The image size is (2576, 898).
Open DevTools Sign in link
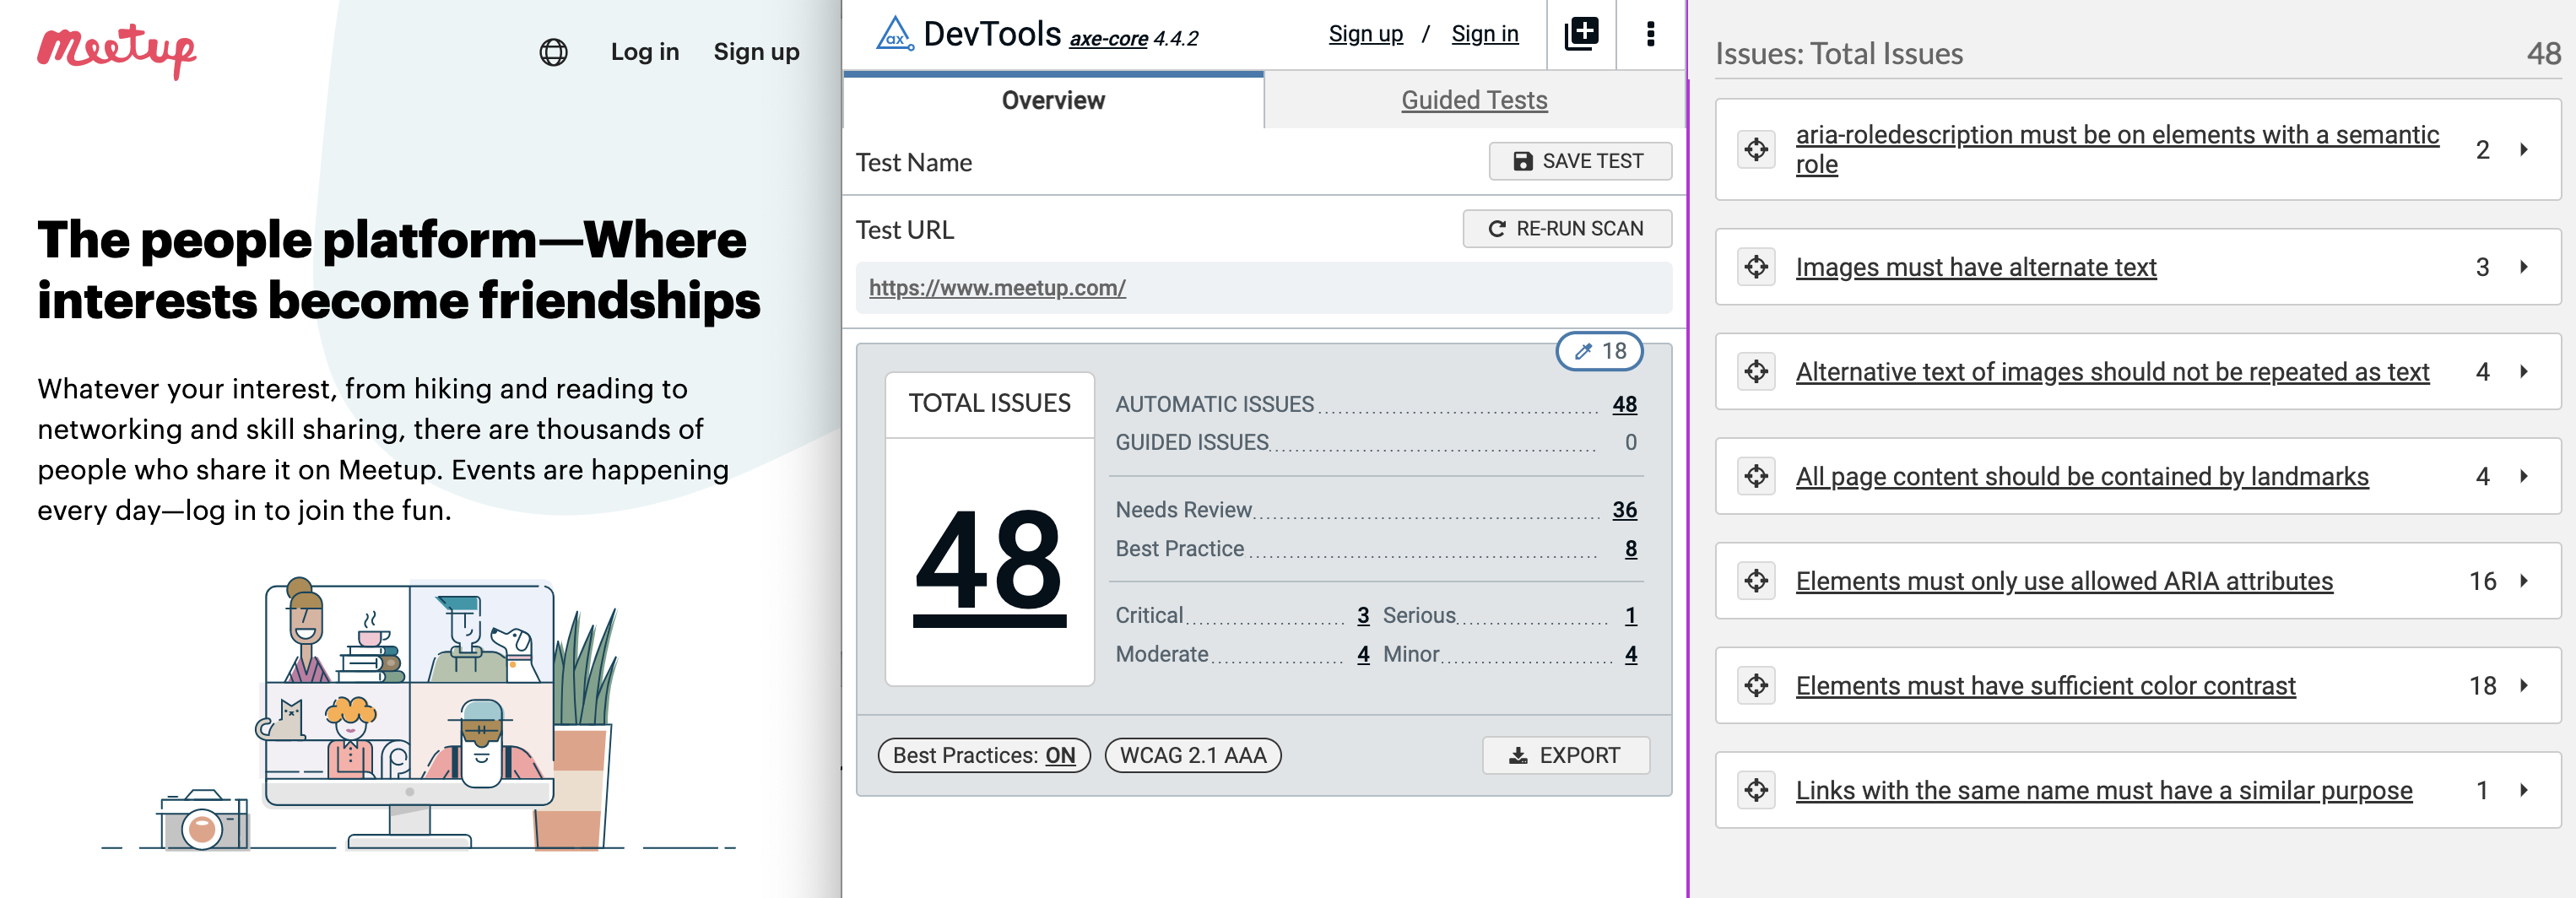point(1484,34)
